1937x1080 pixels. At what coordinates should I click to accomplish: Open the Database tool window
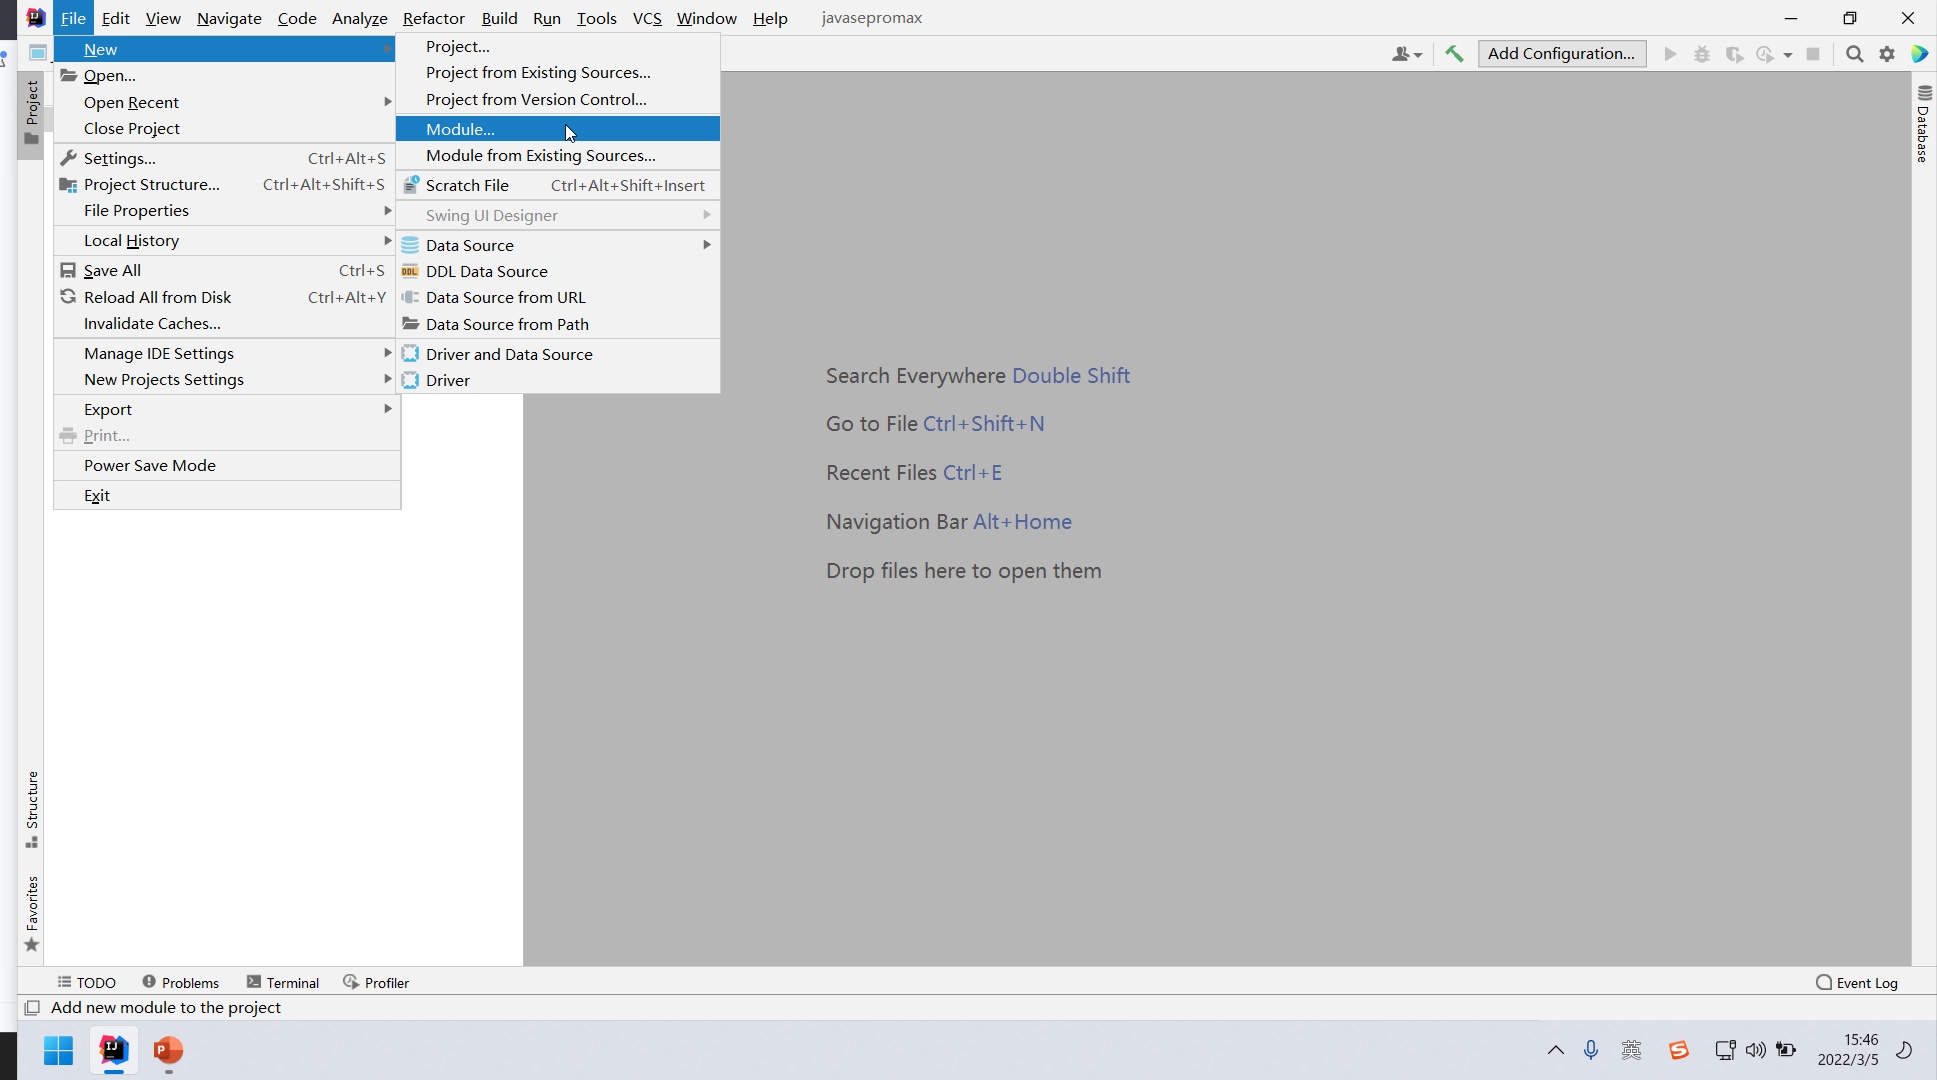tap(1923, 124)
